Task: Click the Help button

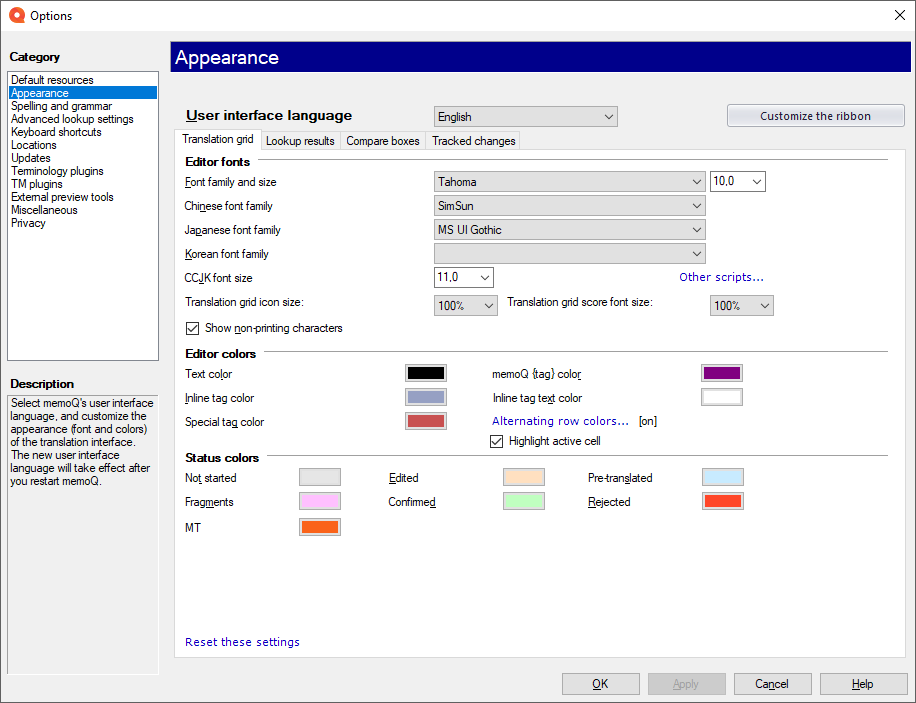Action: click(863, 684)
